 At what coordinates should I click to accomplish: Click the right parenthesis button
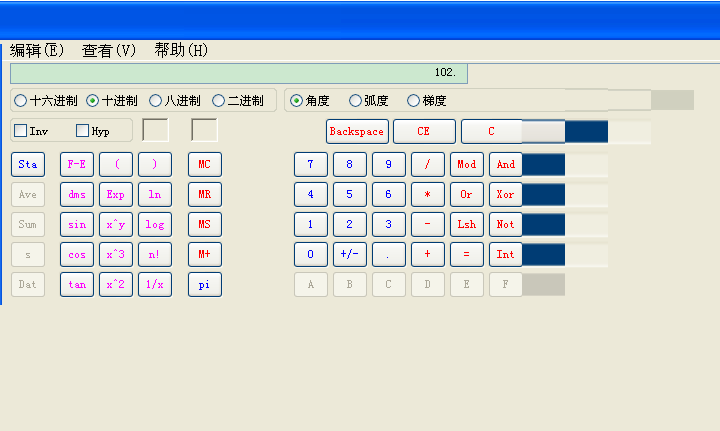155,164
